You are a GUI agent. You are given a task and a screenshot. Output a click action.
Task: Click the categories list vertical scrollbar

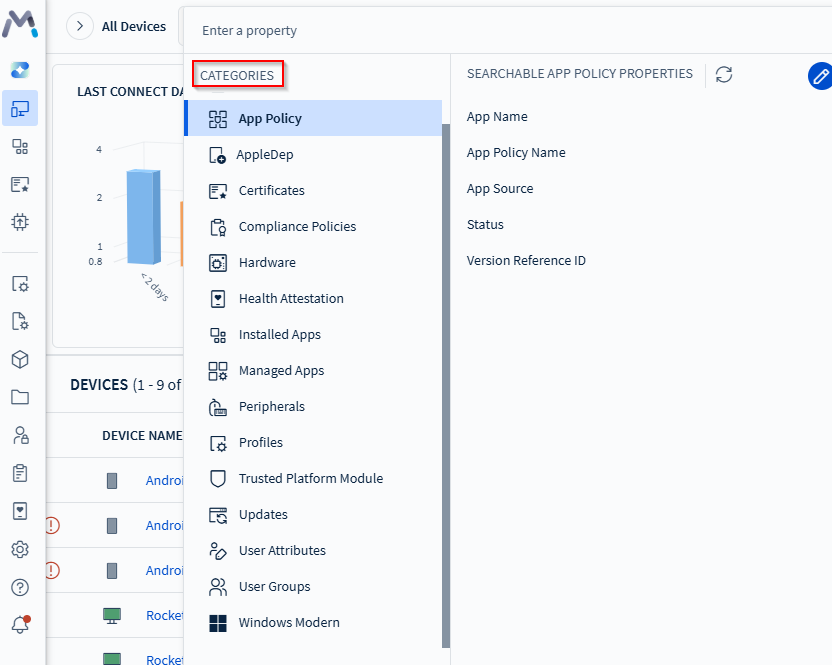pos(446,380)
